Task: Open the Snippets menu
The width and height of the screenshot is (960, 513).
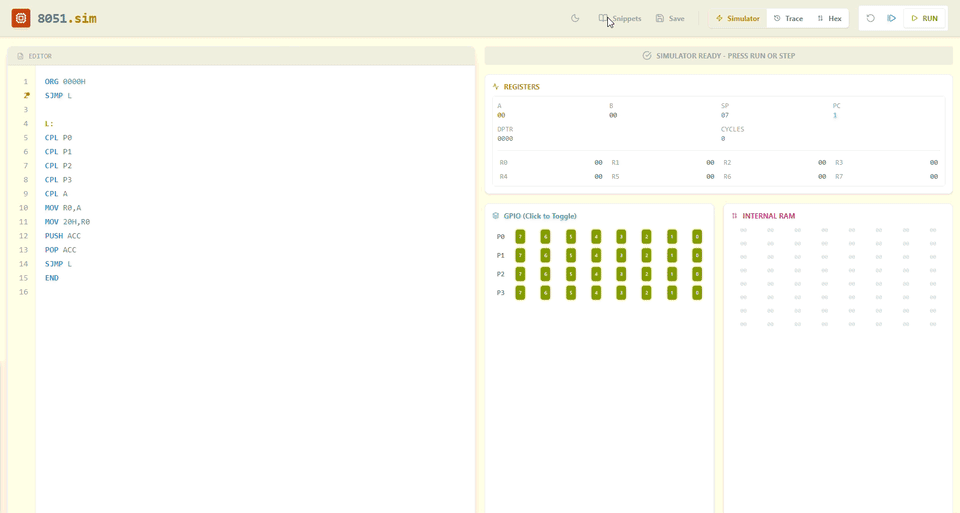Action: pos(620,18)
